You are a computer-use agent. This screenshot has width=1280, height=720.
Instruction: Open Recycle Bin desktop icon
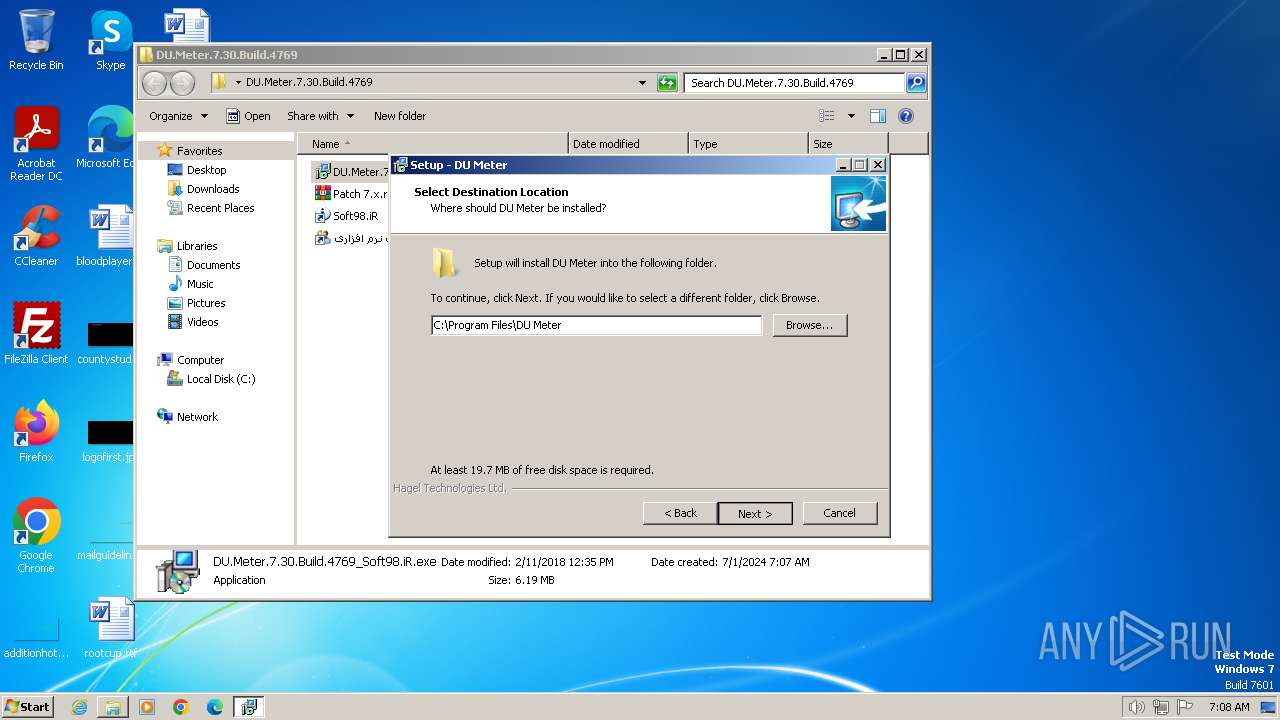[x=36, y=40]
